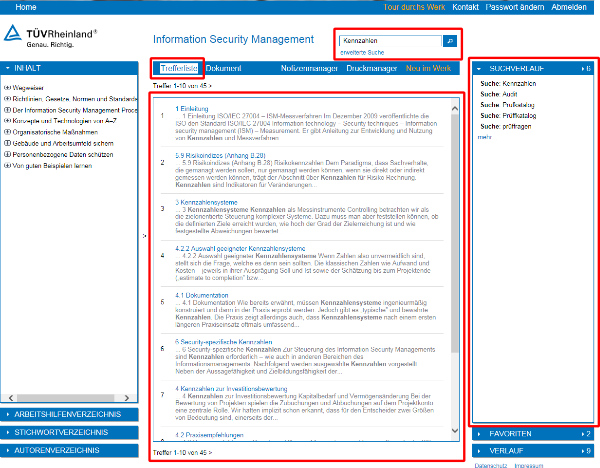Screen dimensions: 600x468
Task: Expand Personenbezogene Daten schützen node
Action: click(7, 154)
